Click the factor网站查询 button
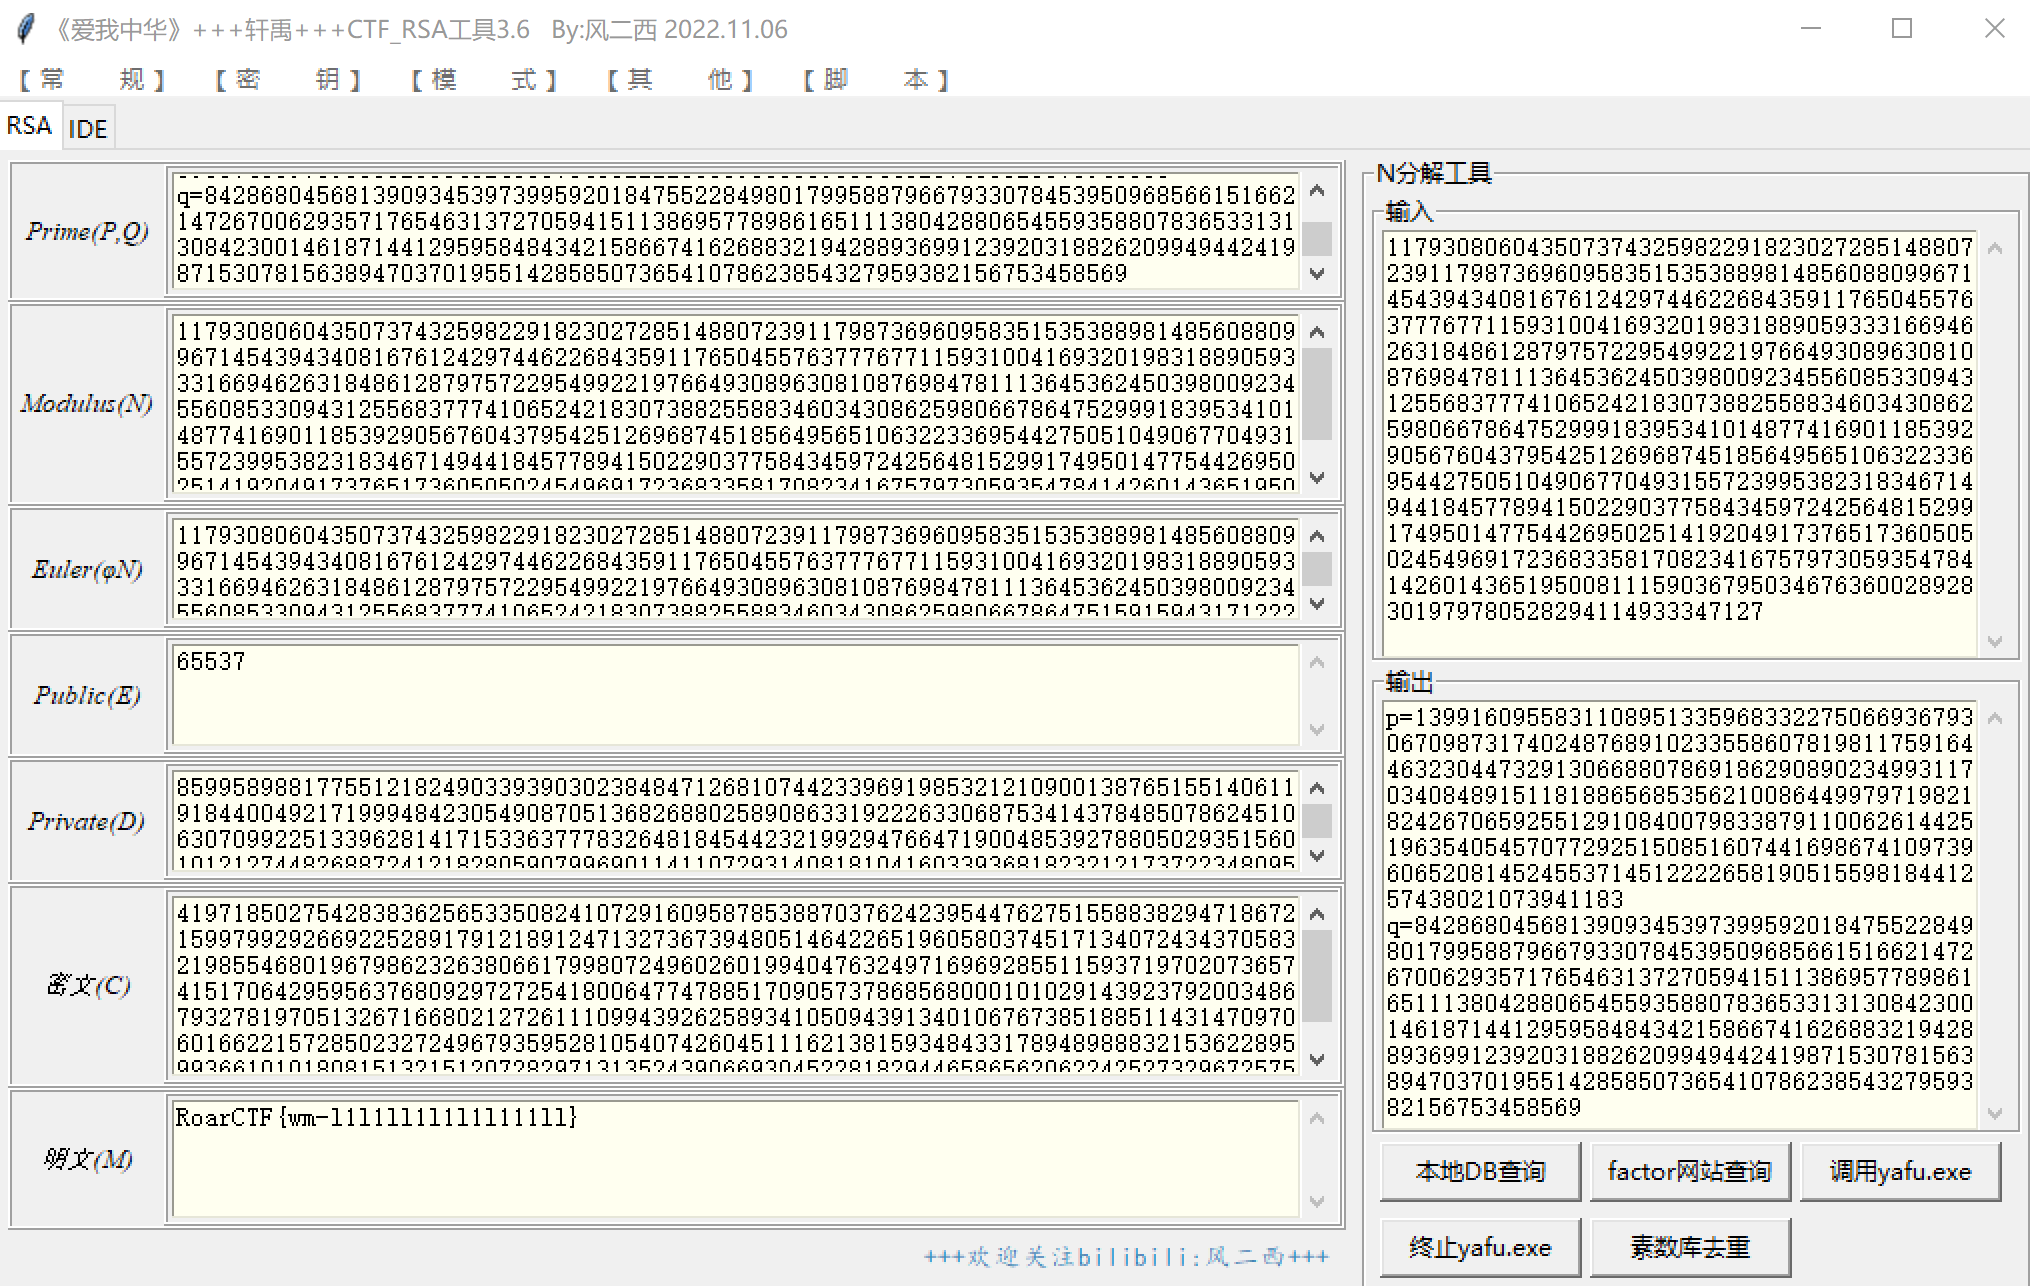The image size is (2030, 1286). pyautogui.click(x=1689, y=1171)
